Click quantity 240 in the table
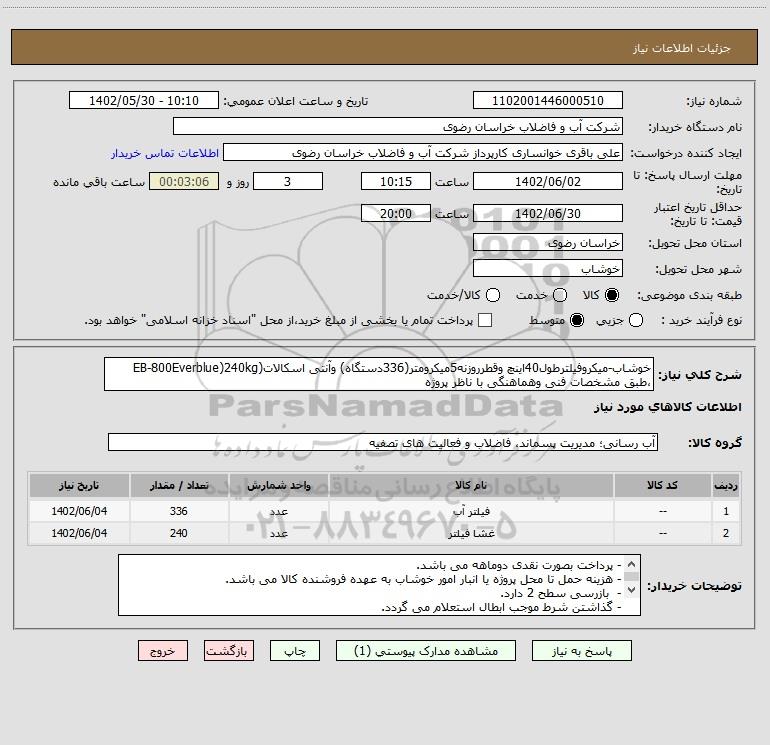This screenshot has height=745, width=770. [179, 533]
